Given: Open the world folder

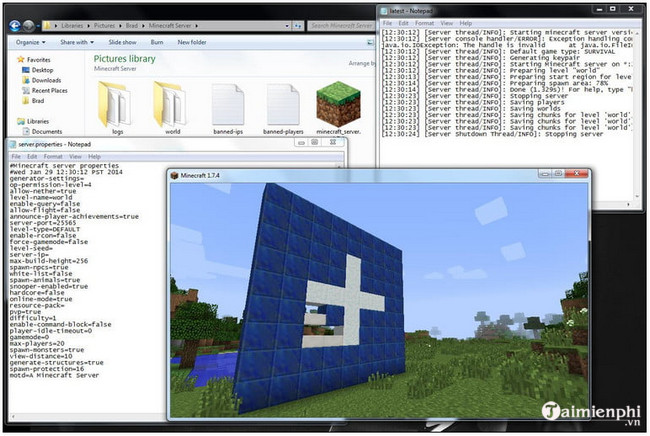Looking at the screenshot, I should 170,108.
